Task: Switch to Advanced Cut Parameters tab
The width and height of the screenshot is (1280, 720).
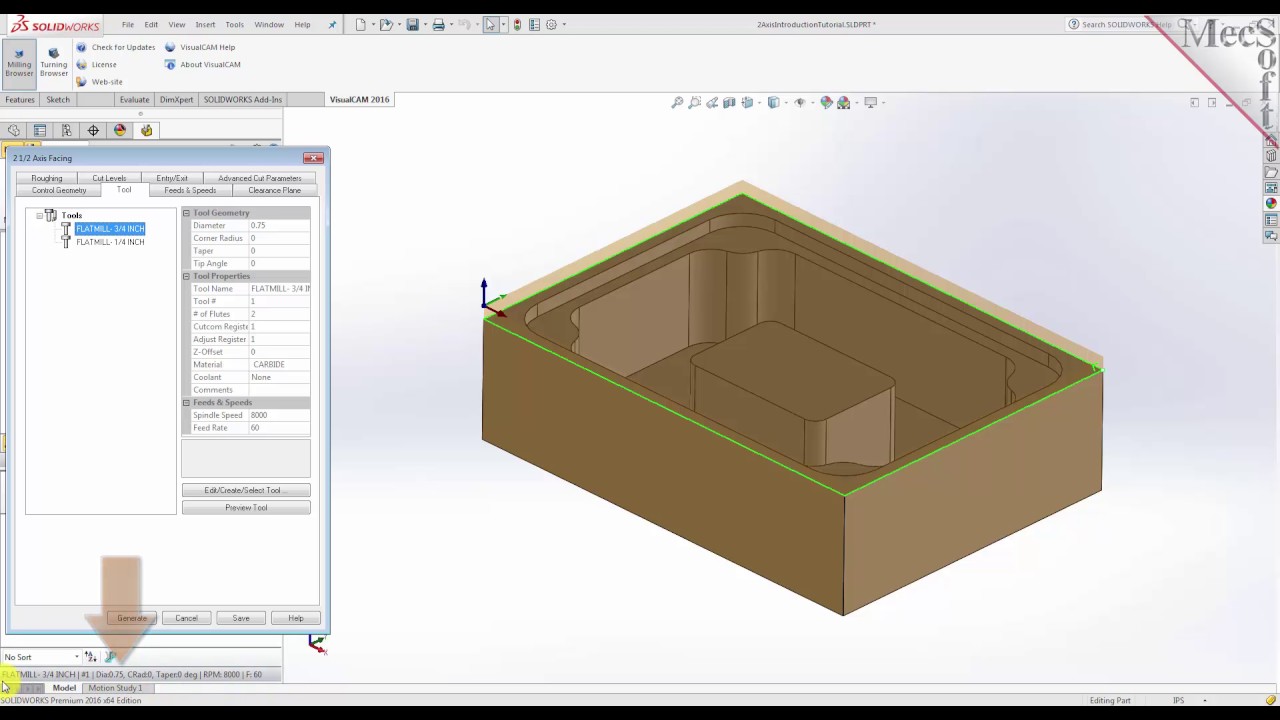Action: tap(260, 178)
